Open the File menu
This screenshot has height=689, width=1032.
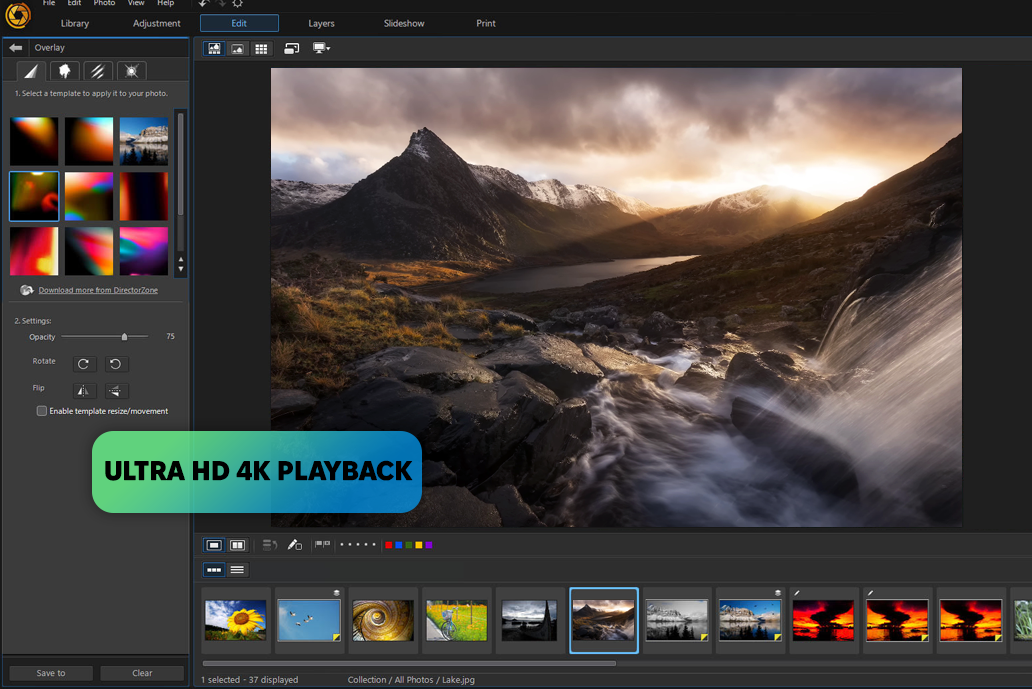pyautogui.click(x=49, y=3)
